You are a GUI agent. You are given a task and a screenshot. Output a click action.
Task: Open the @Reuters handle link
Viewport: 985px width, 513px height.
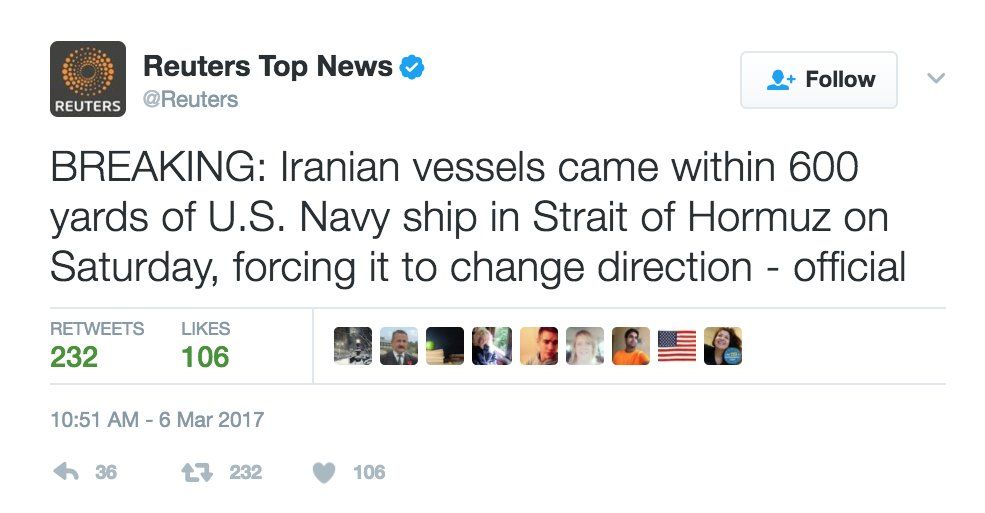(191, 99)
